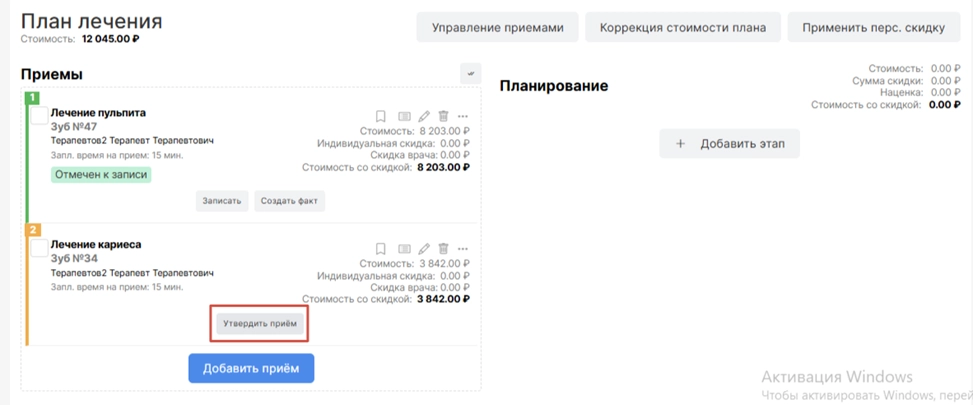Open Коррекция стоимости плана
The height and width of the screenshot is (405, 973).
click(x=683, y=27)
